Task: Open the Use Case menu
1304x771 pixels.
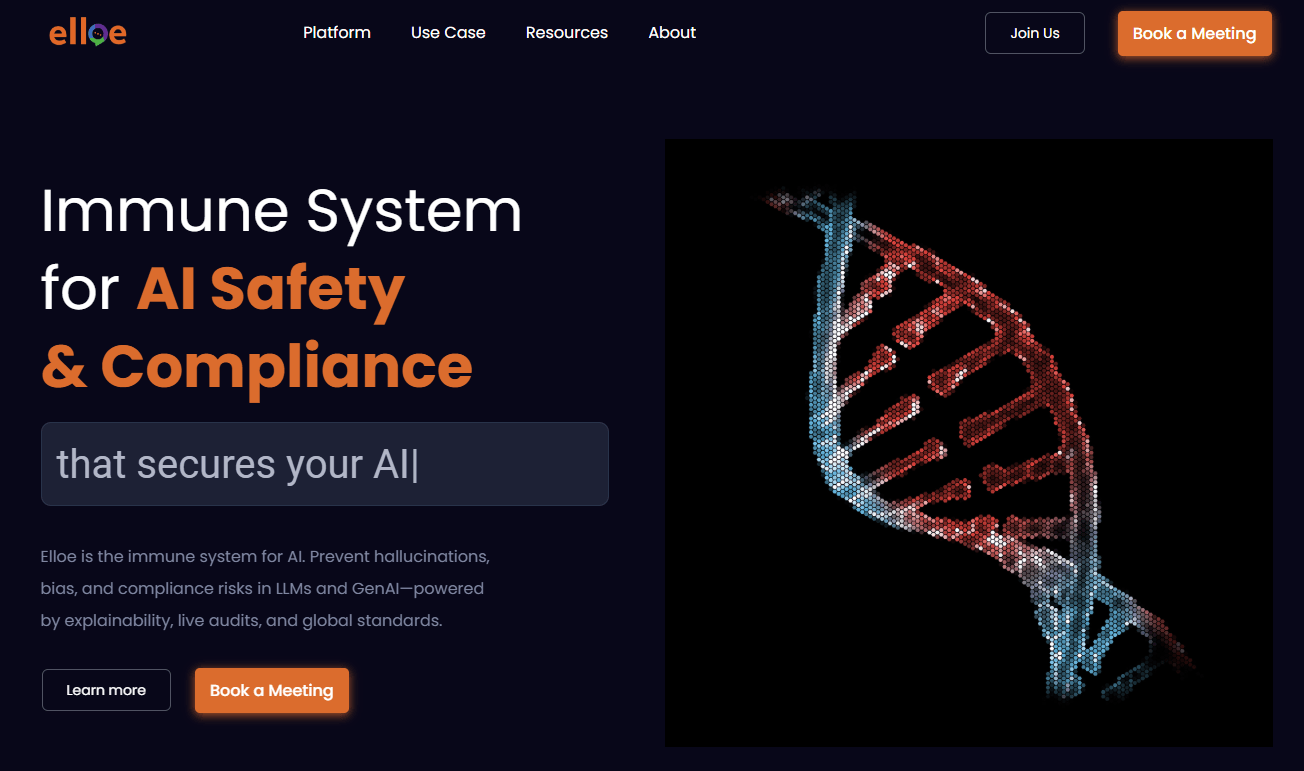Action: tap(448, 33)
